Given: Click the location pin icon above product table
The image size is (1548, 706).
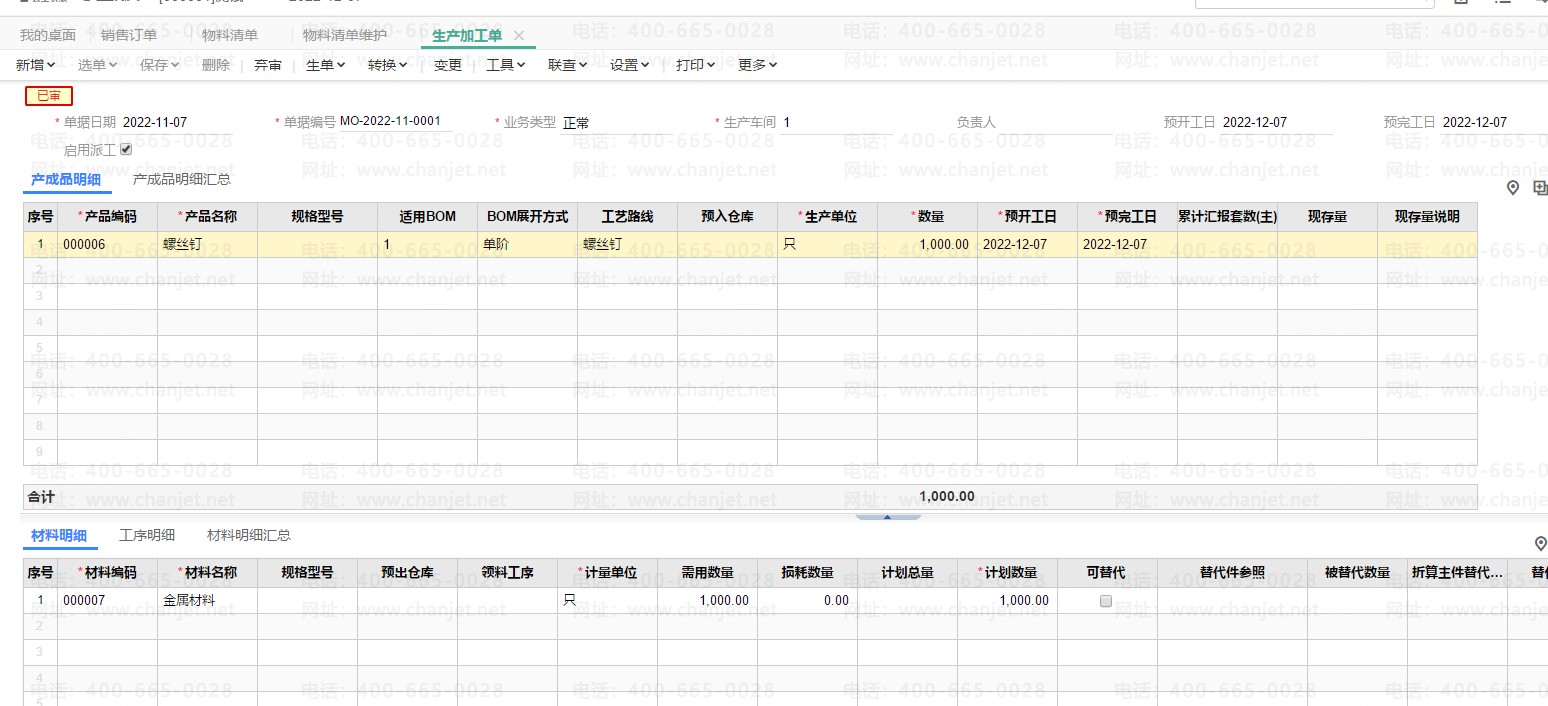Looking at the screenshot, I should pyautogui.click(x=1513, y=188).
